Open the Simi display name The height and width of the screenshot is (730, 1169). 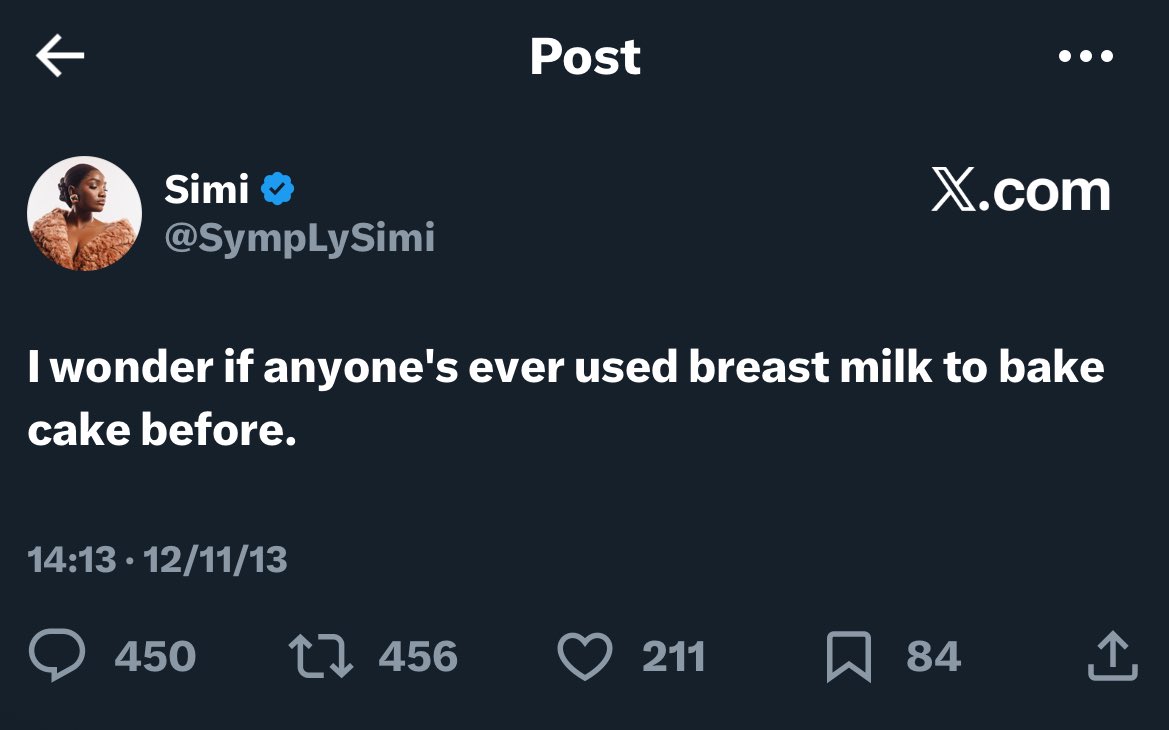[207, 188]
